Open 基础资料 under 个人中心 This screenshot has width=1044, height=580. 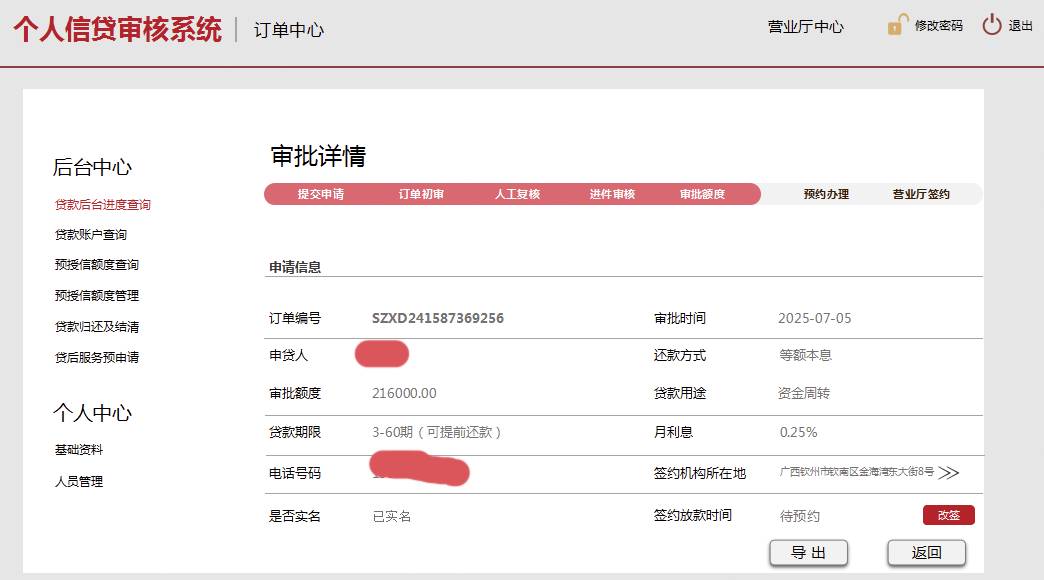click(79, 449)
